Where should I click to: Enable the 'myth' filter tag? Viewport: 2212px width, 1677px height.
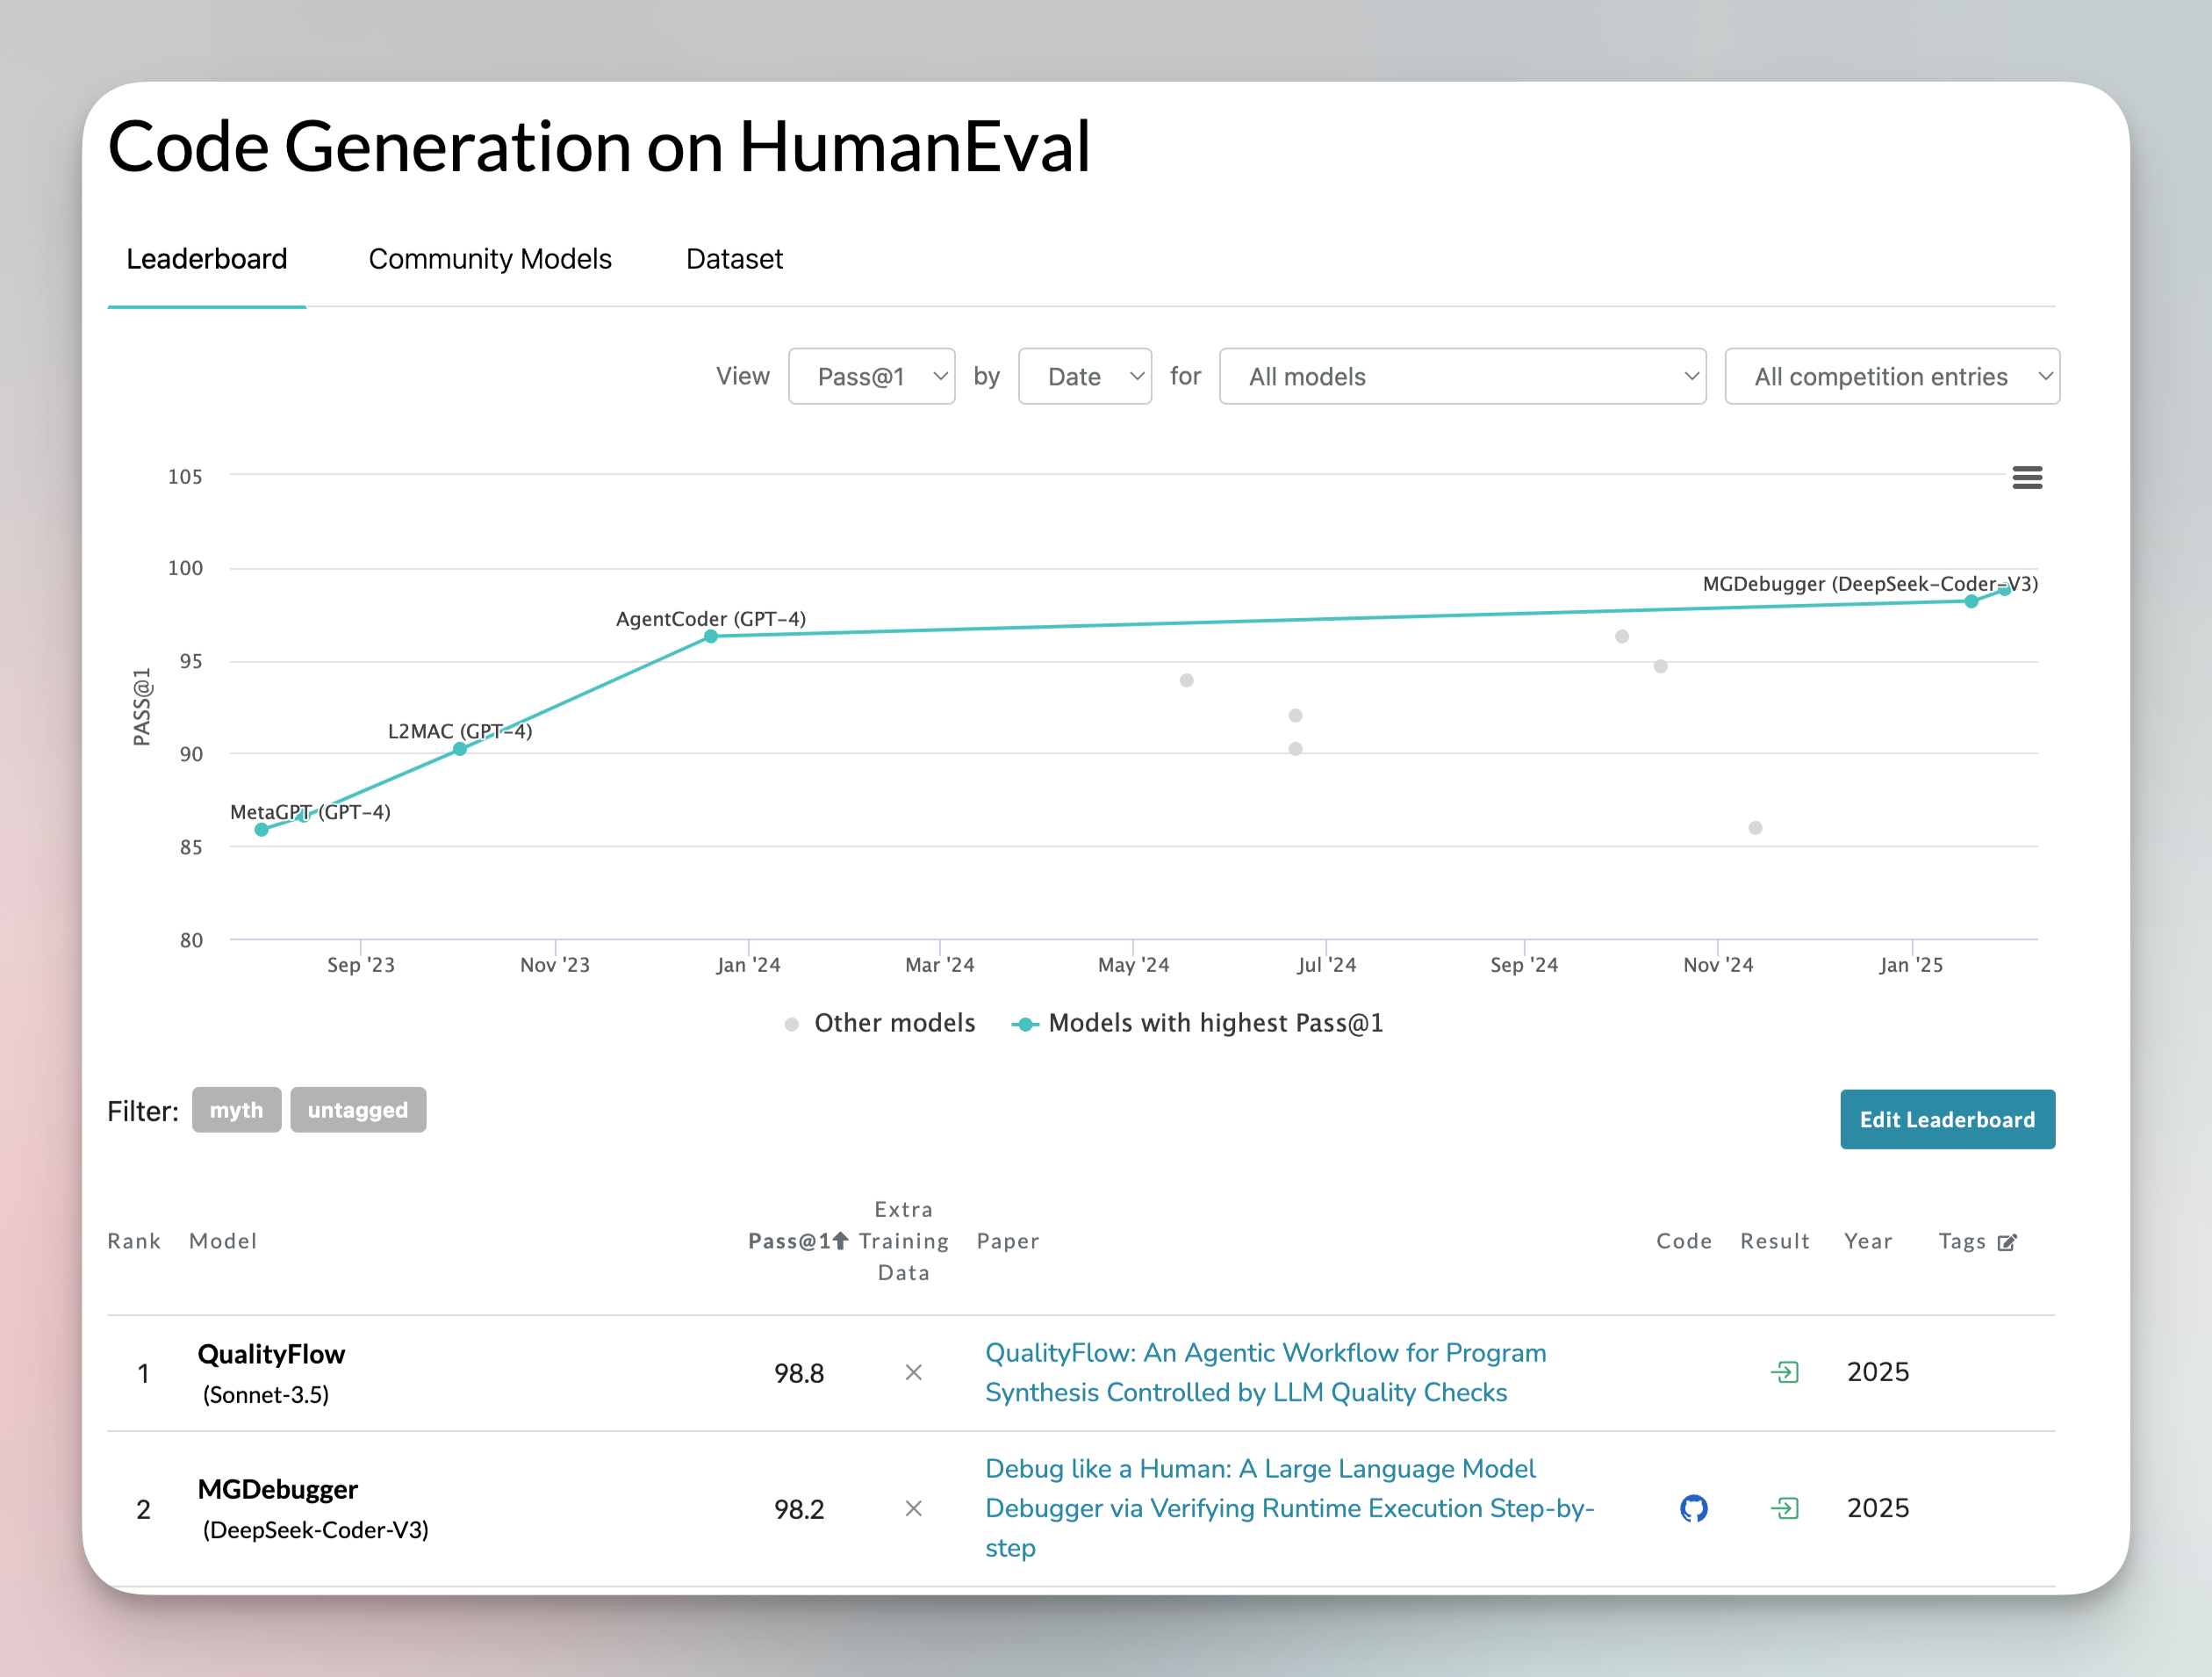pyautogui.click(x=236, y=1110)
